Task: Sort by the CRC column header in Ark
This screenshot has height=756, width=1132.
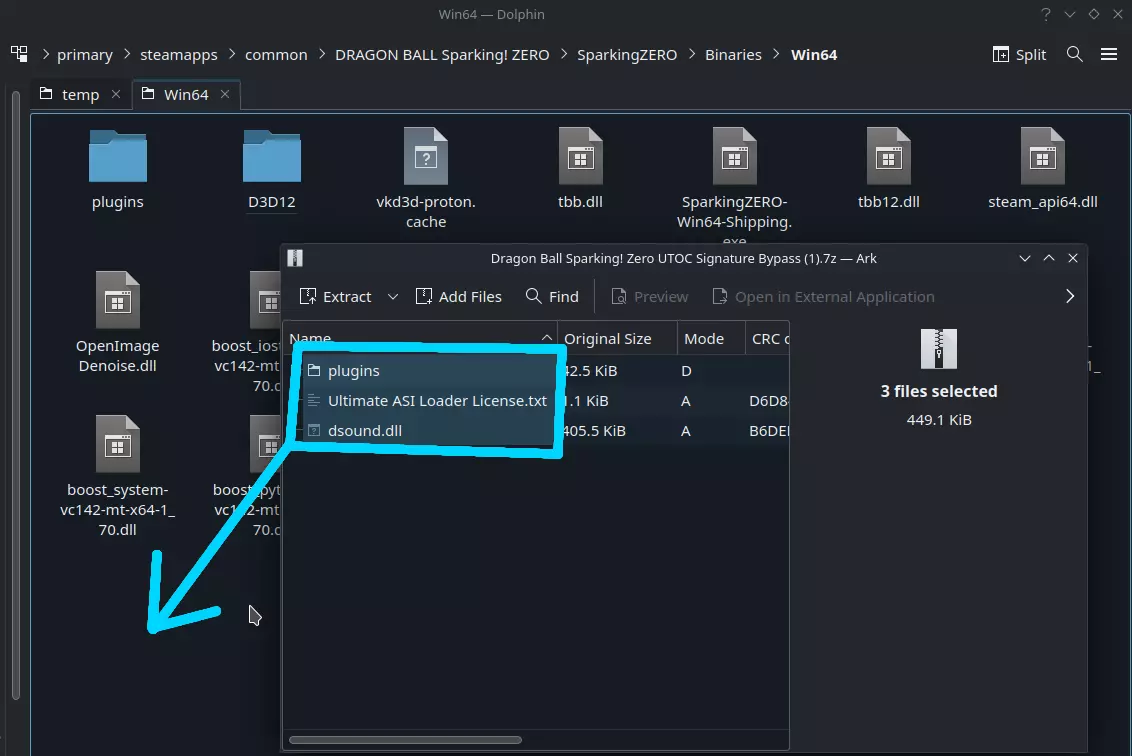Action: [x=767, y=339]
